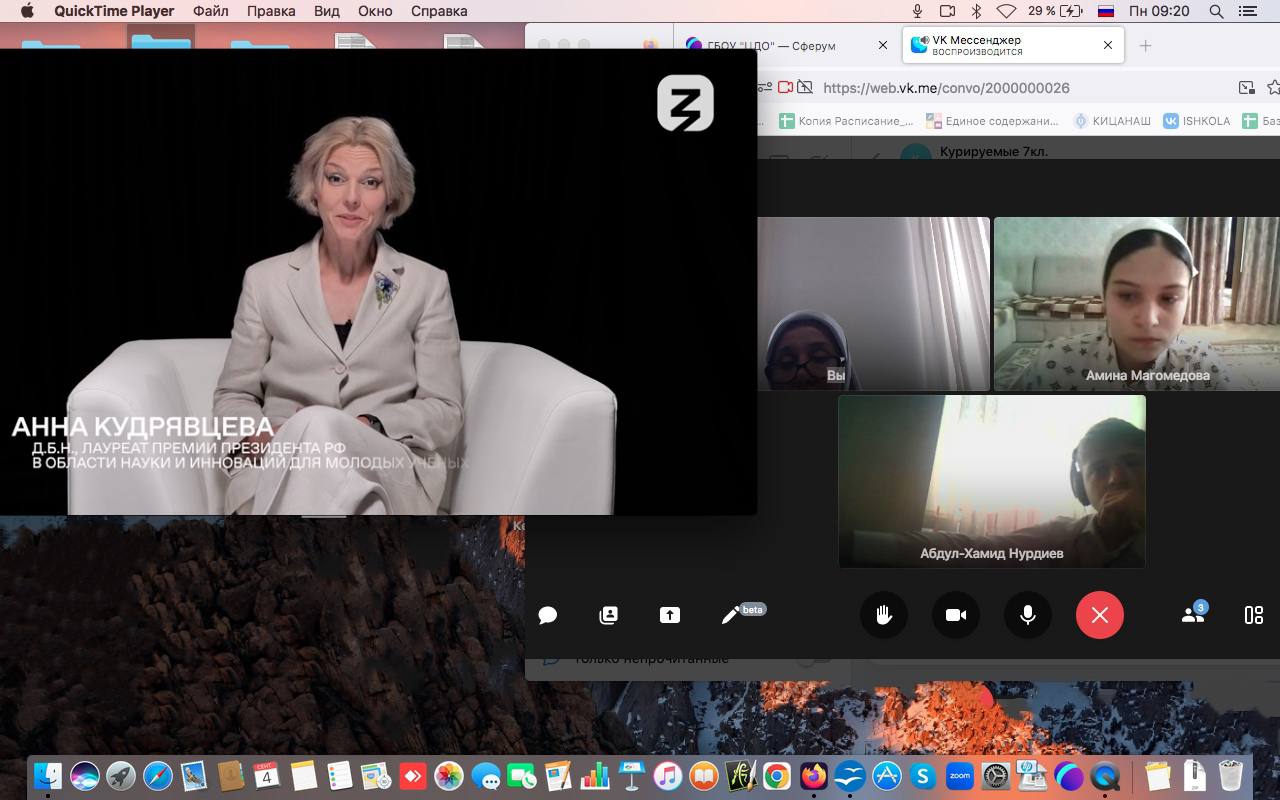
Task: Click the share screen upload icon
Action: [x=669, y=615]
